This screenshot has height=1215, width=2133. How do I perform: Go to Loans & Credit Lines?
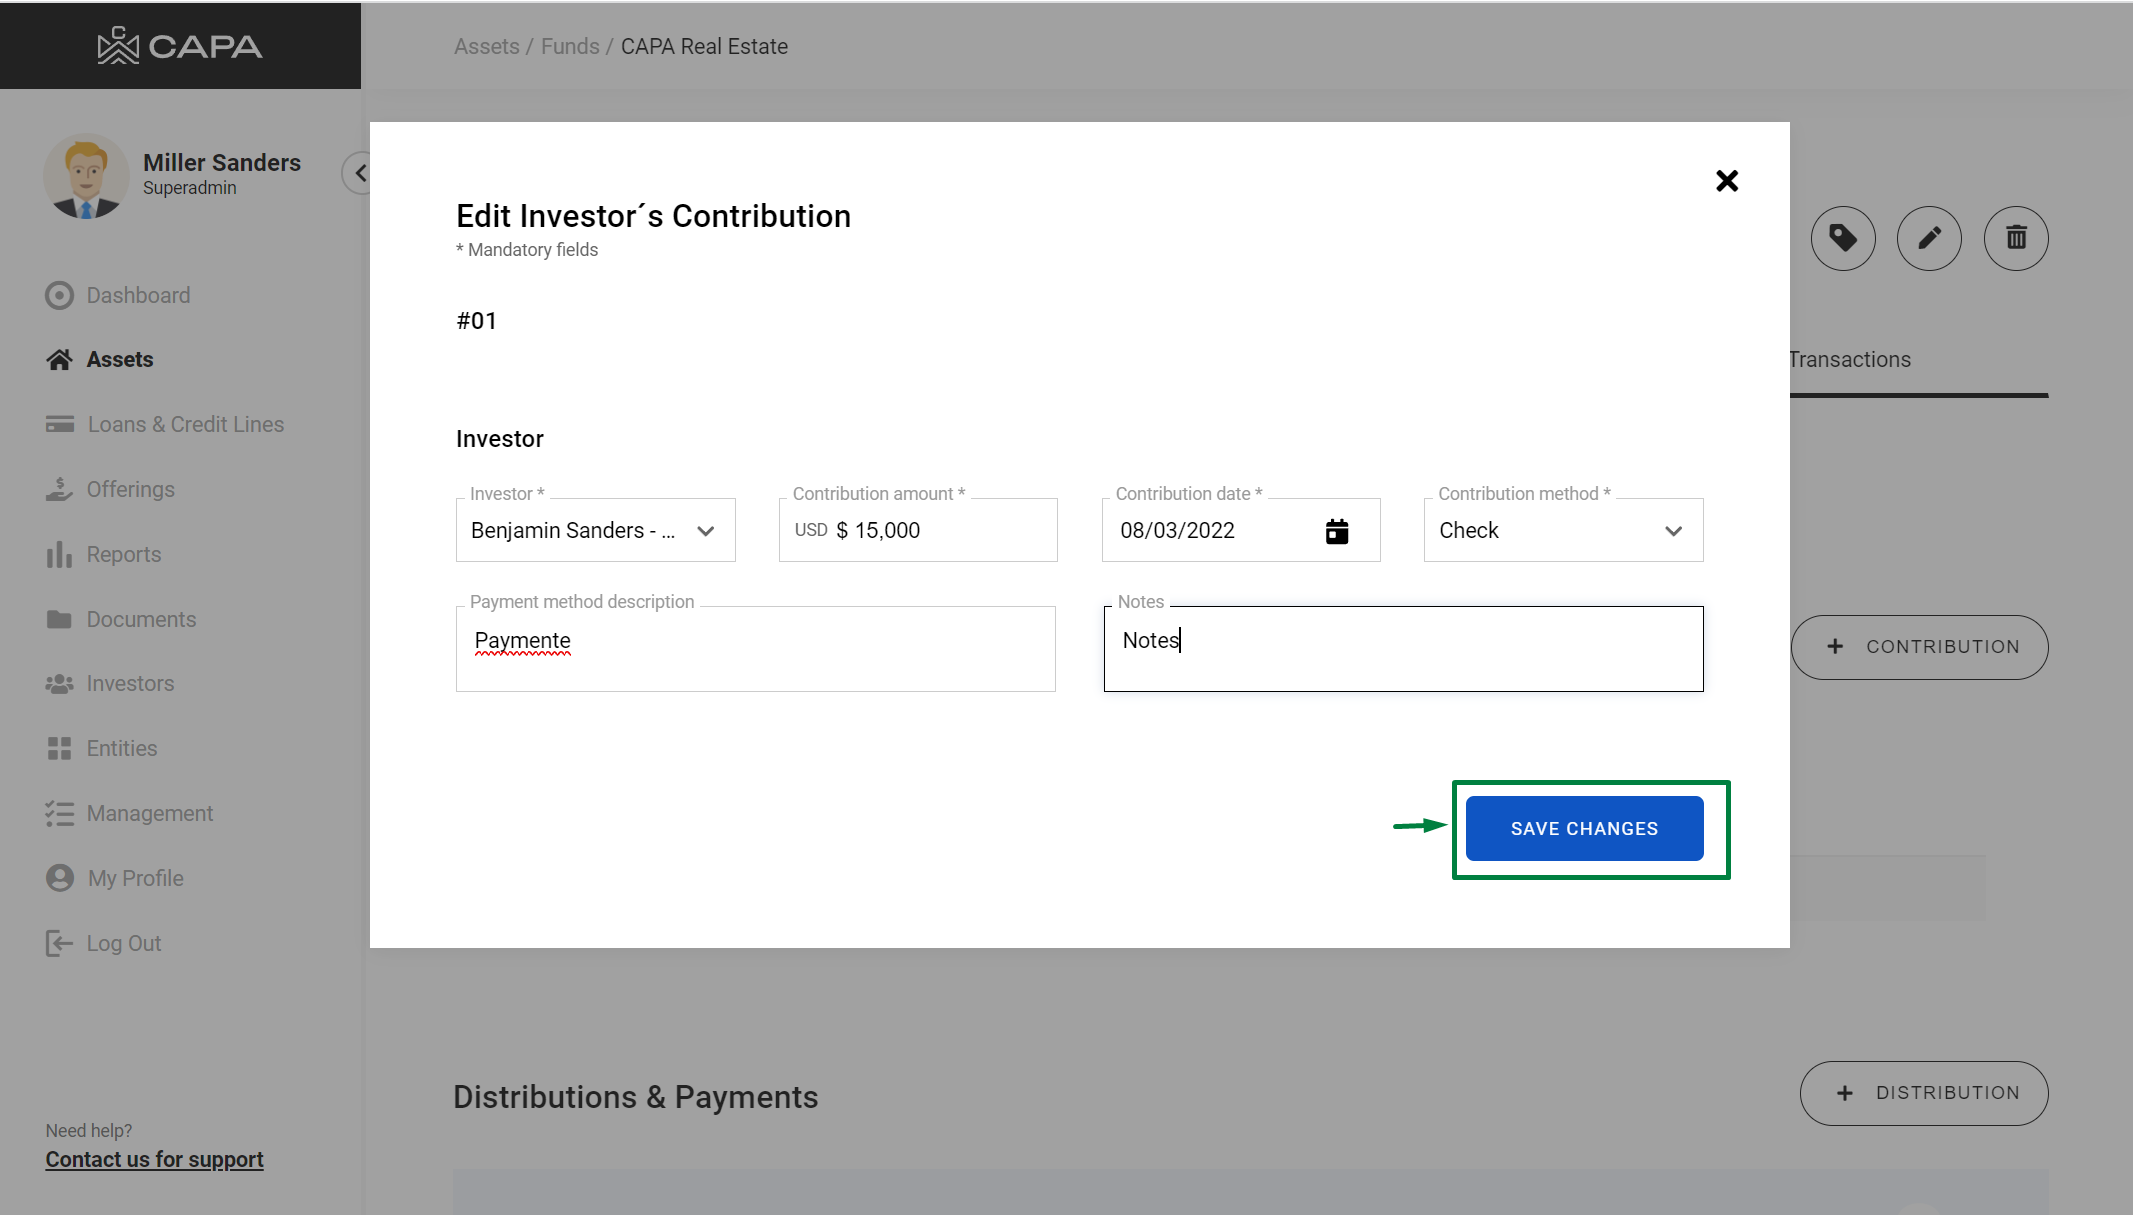click(x=185, y=424)
